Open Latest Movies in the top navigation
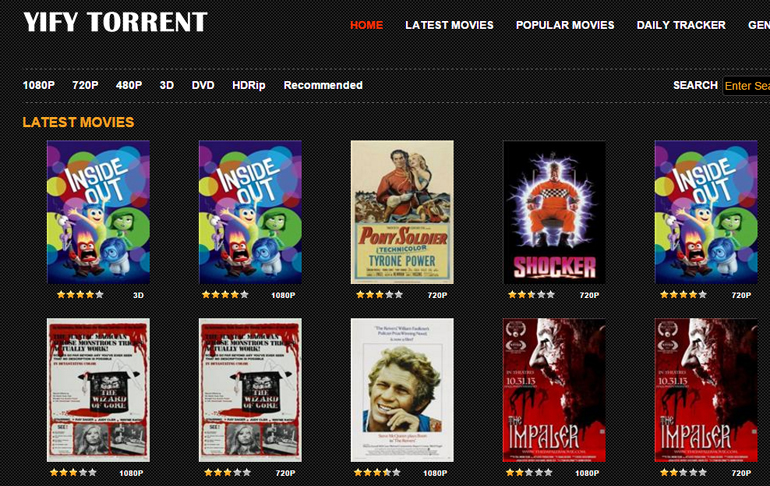This screenshot has height=486, width=770. [x=449, y=25]
